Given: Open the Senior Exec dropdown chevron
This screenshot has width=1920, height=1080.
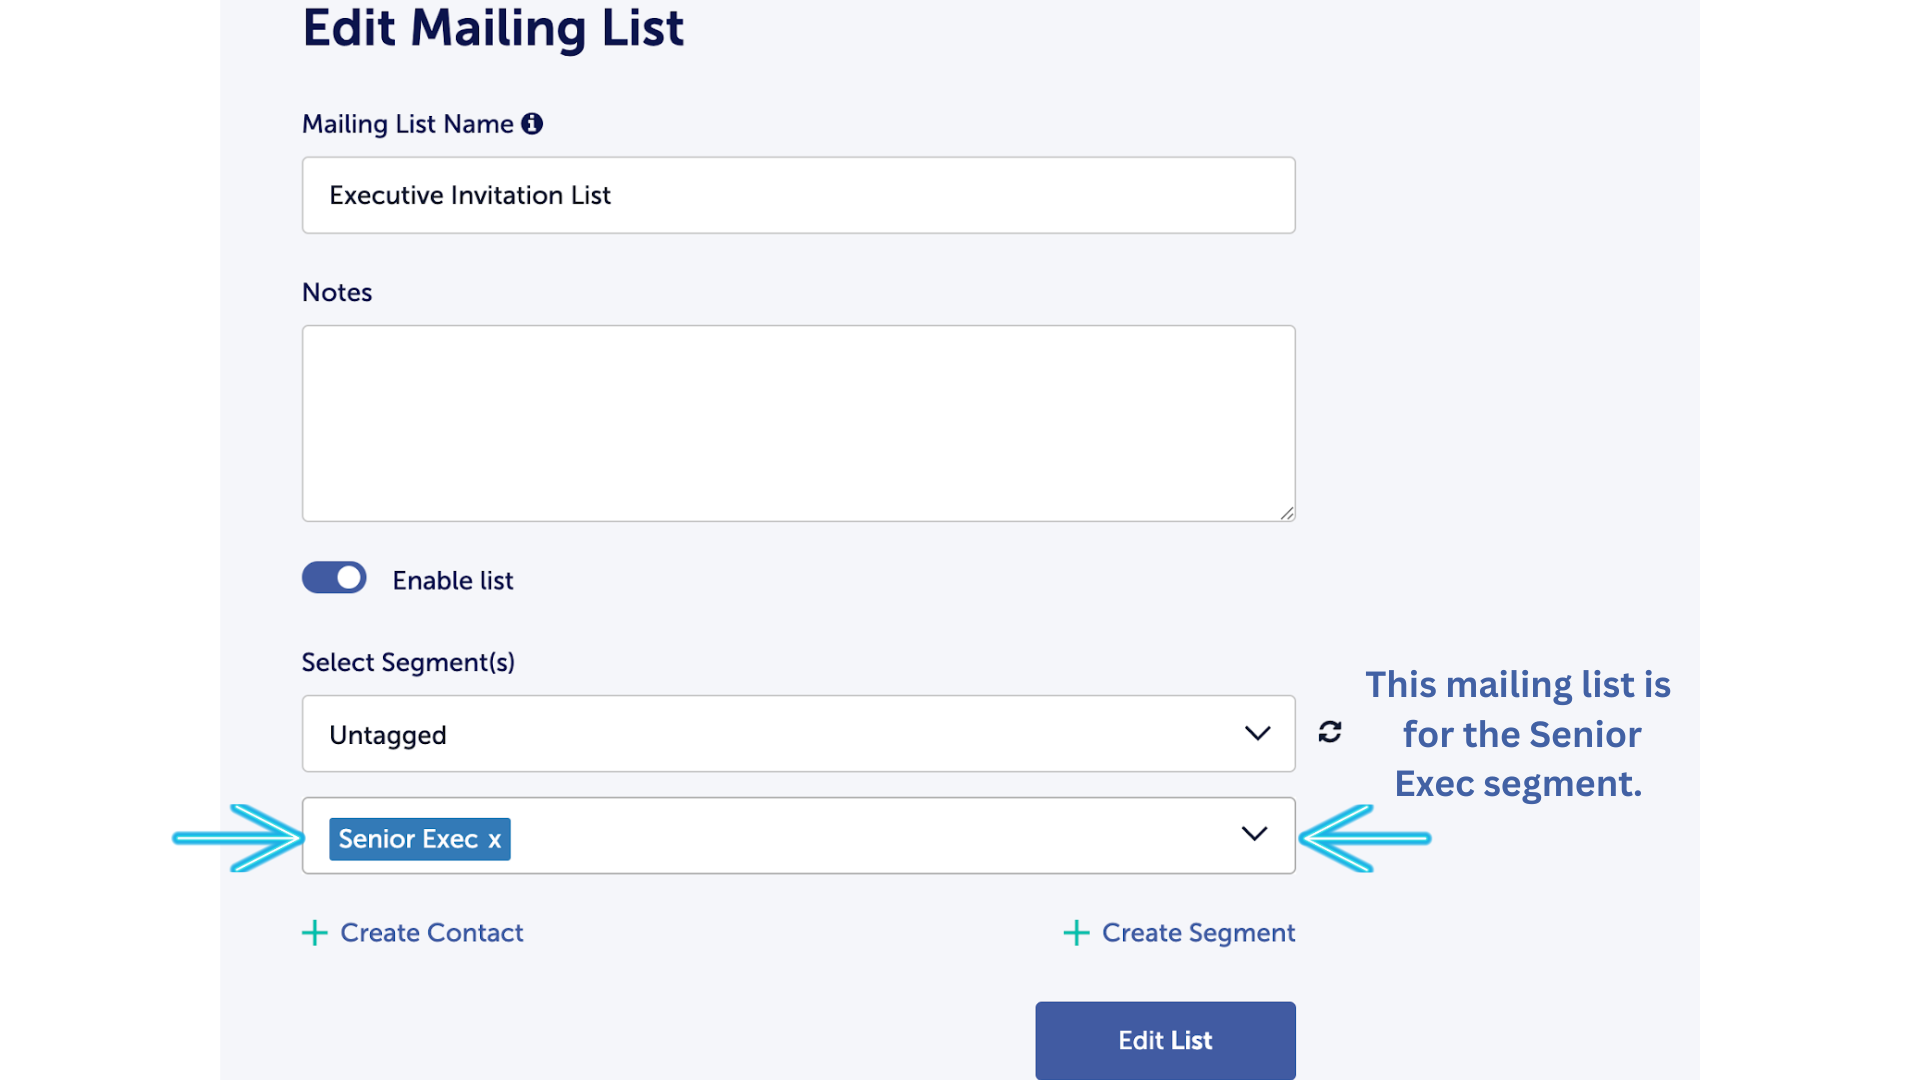Looking at the screenshot, I should click(1254, 834).
